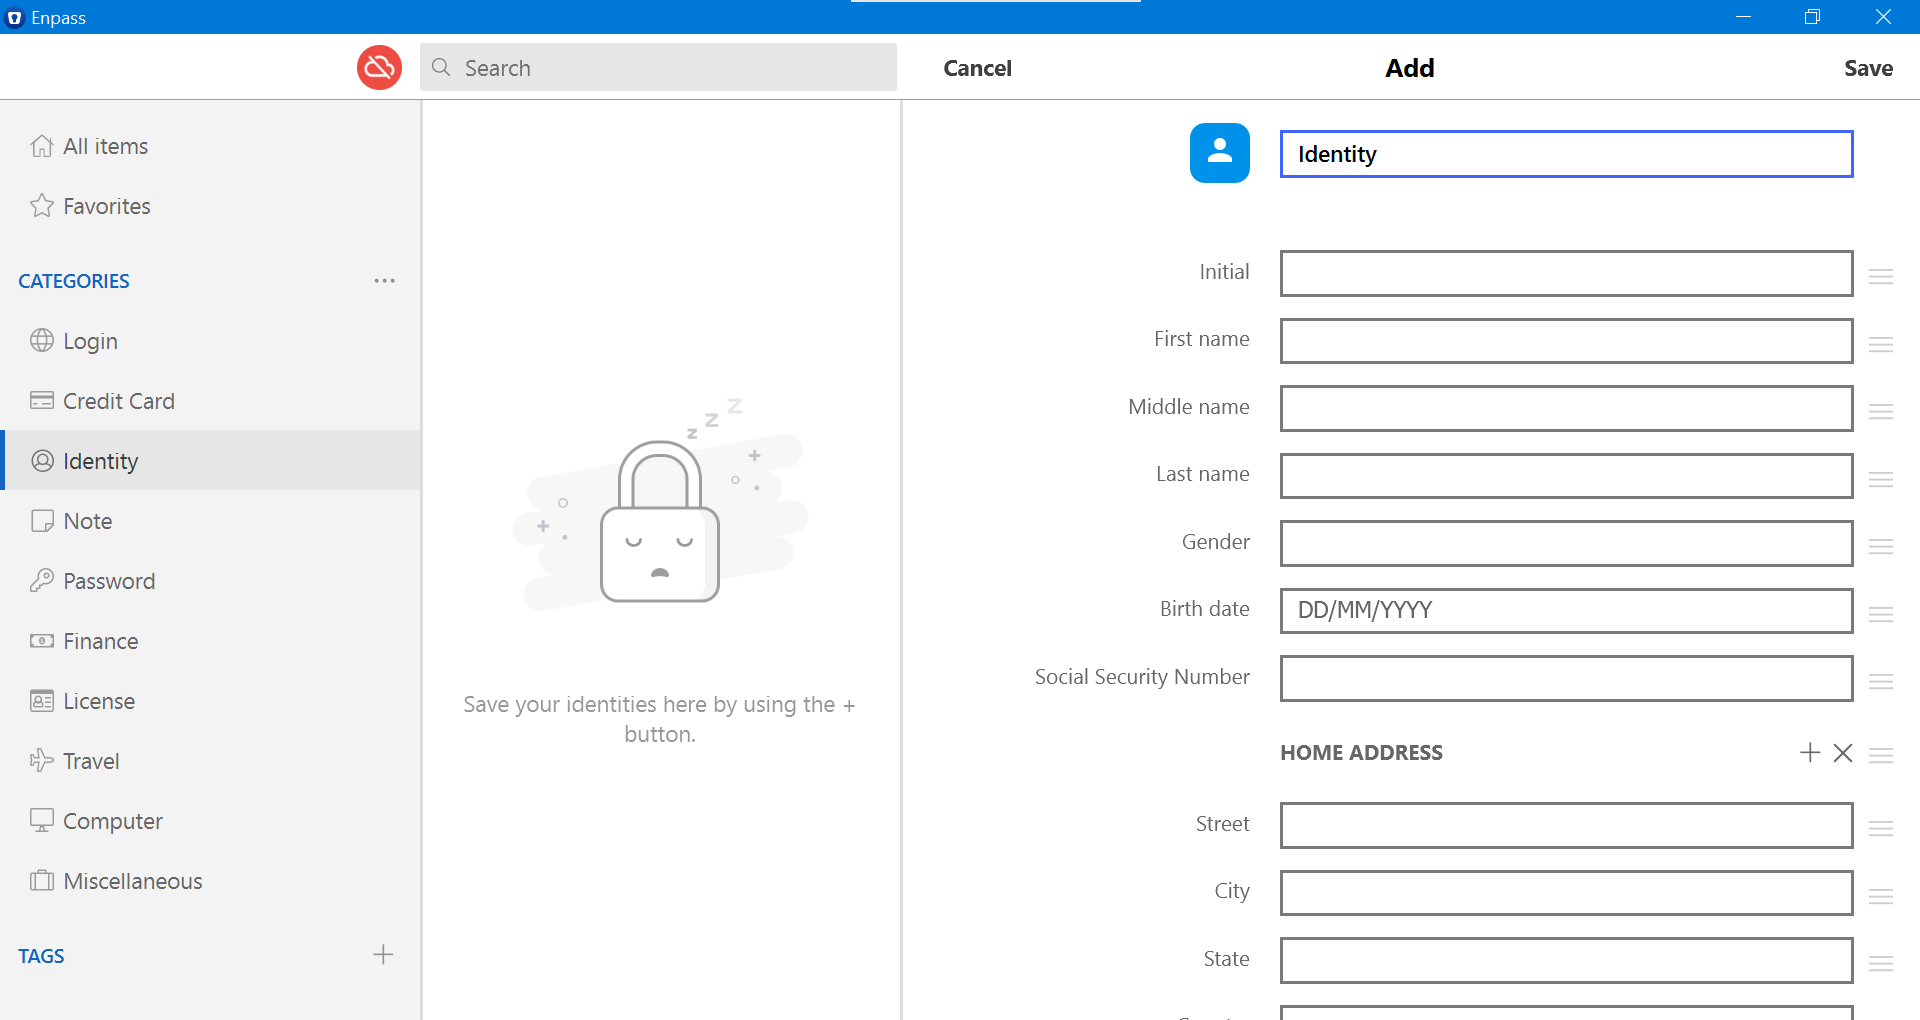Screen dimensions: 1920x1020
Task: Select the Credit Card category icon
Action: point(41,400)
